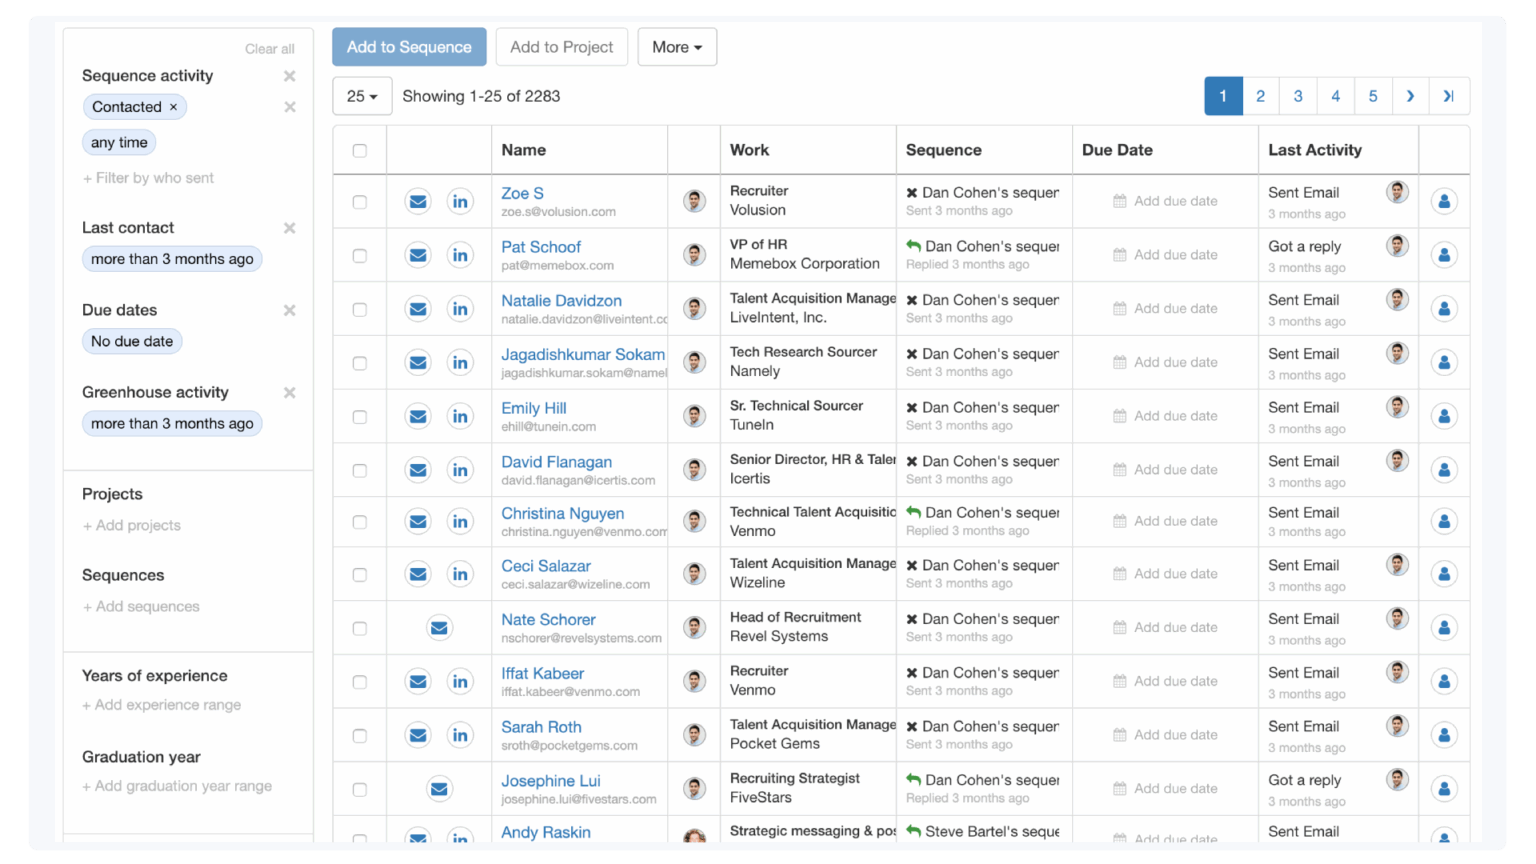
Task: Open the page size dropdown showing 25
Action: click(362, 96)
